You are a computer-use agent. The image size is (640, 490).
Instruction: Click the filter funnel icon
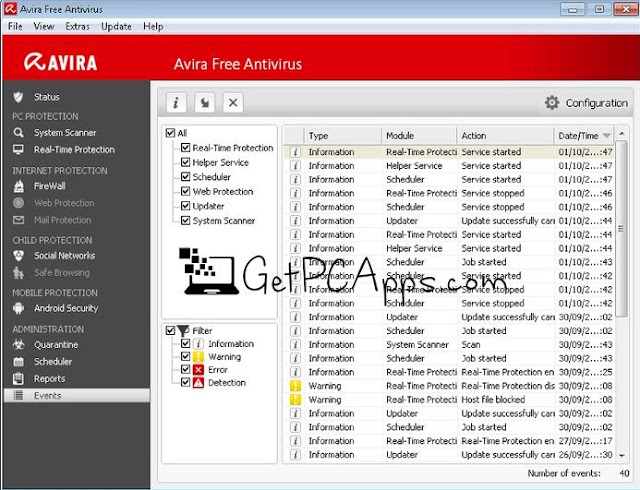coord(183,330)
